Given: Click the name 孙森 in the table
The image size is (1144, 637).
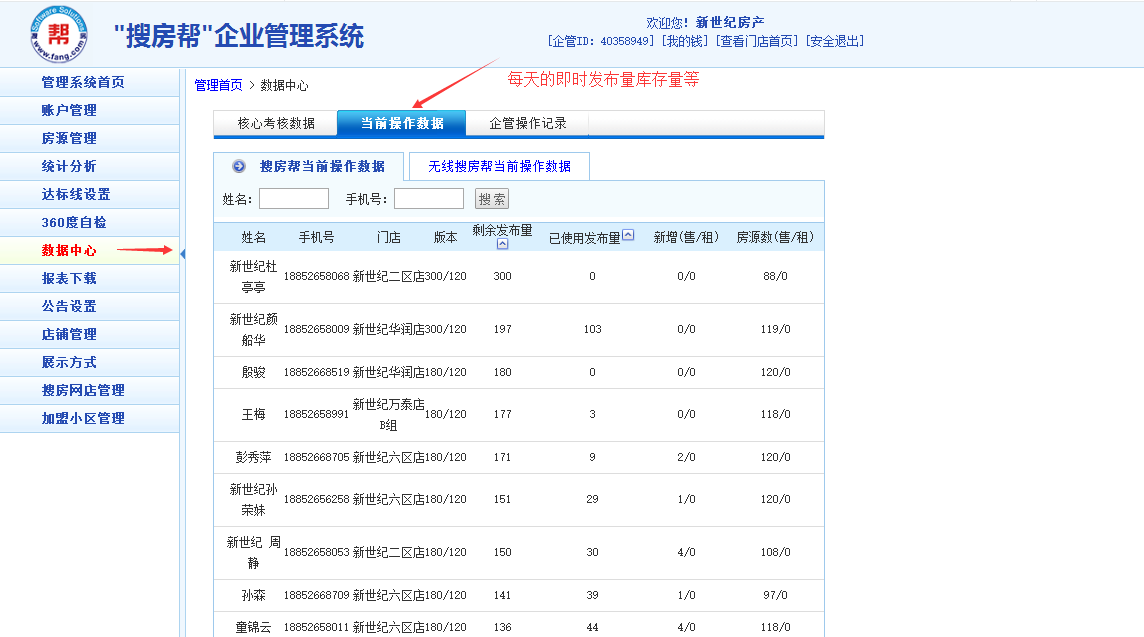Looking at the screenshot, I should tap(253, 595).
